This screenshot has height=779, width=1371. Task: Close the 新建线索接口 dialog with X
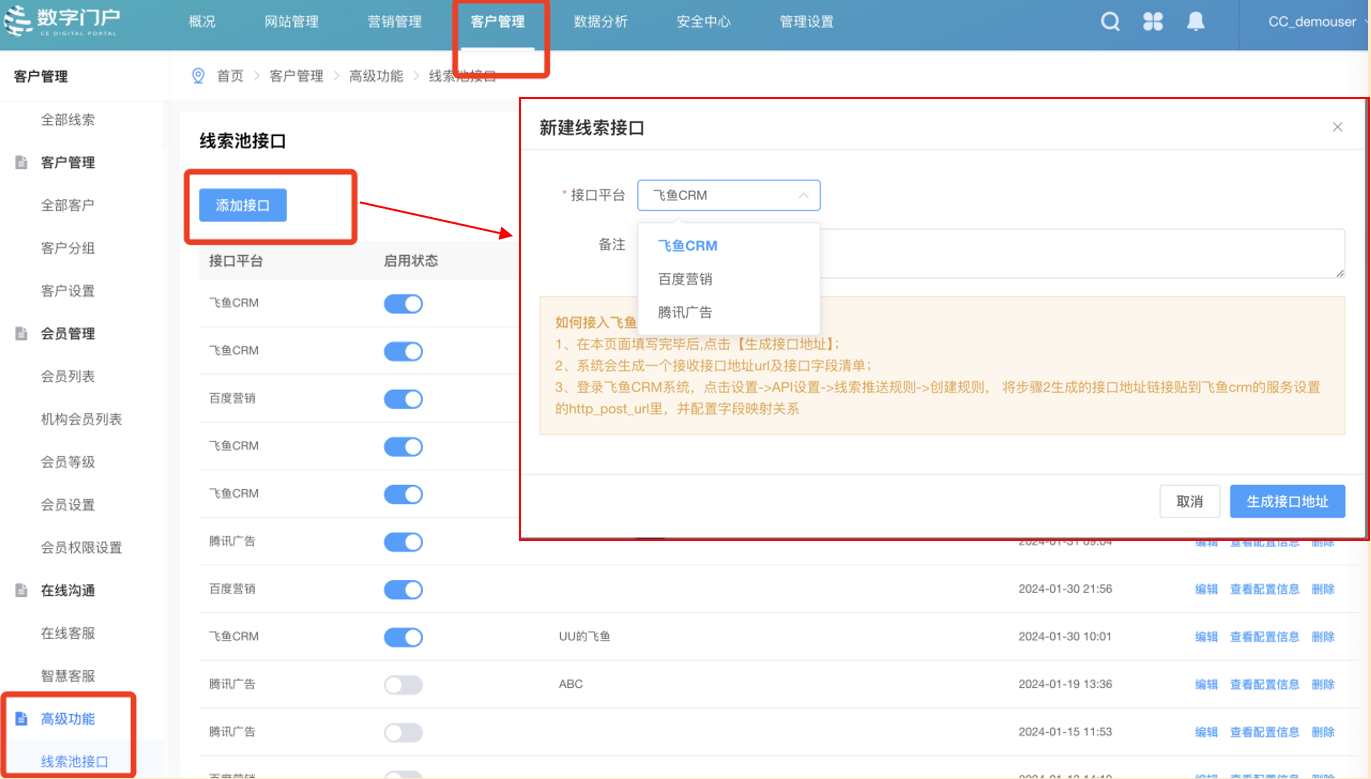[x=1337, y=127]
